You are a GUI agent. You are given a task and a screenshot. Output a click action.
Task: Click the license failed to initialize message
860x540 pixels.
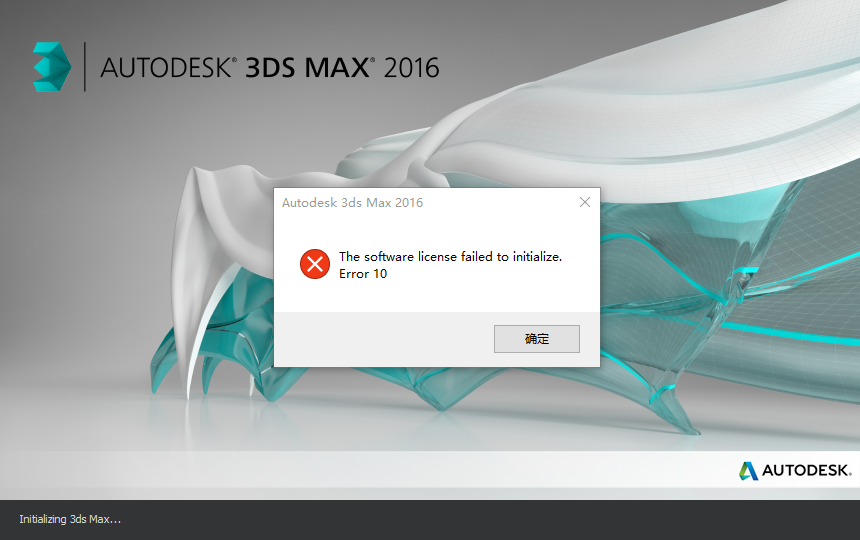click(x=450, y=257)
